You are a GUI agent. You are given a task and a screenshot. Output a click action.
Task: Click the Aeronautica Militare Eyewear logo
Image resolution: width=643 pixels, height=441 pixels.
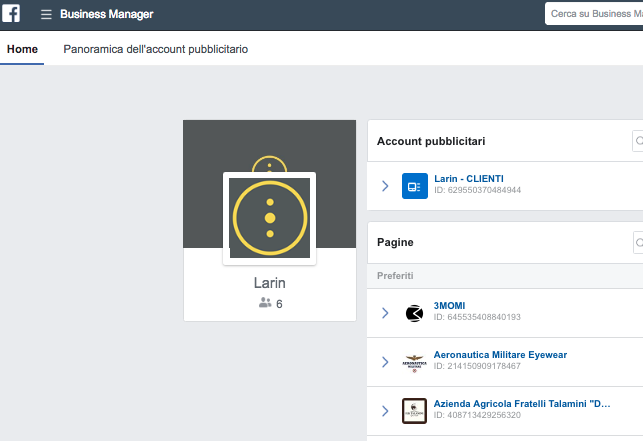[x=414, y=361]
